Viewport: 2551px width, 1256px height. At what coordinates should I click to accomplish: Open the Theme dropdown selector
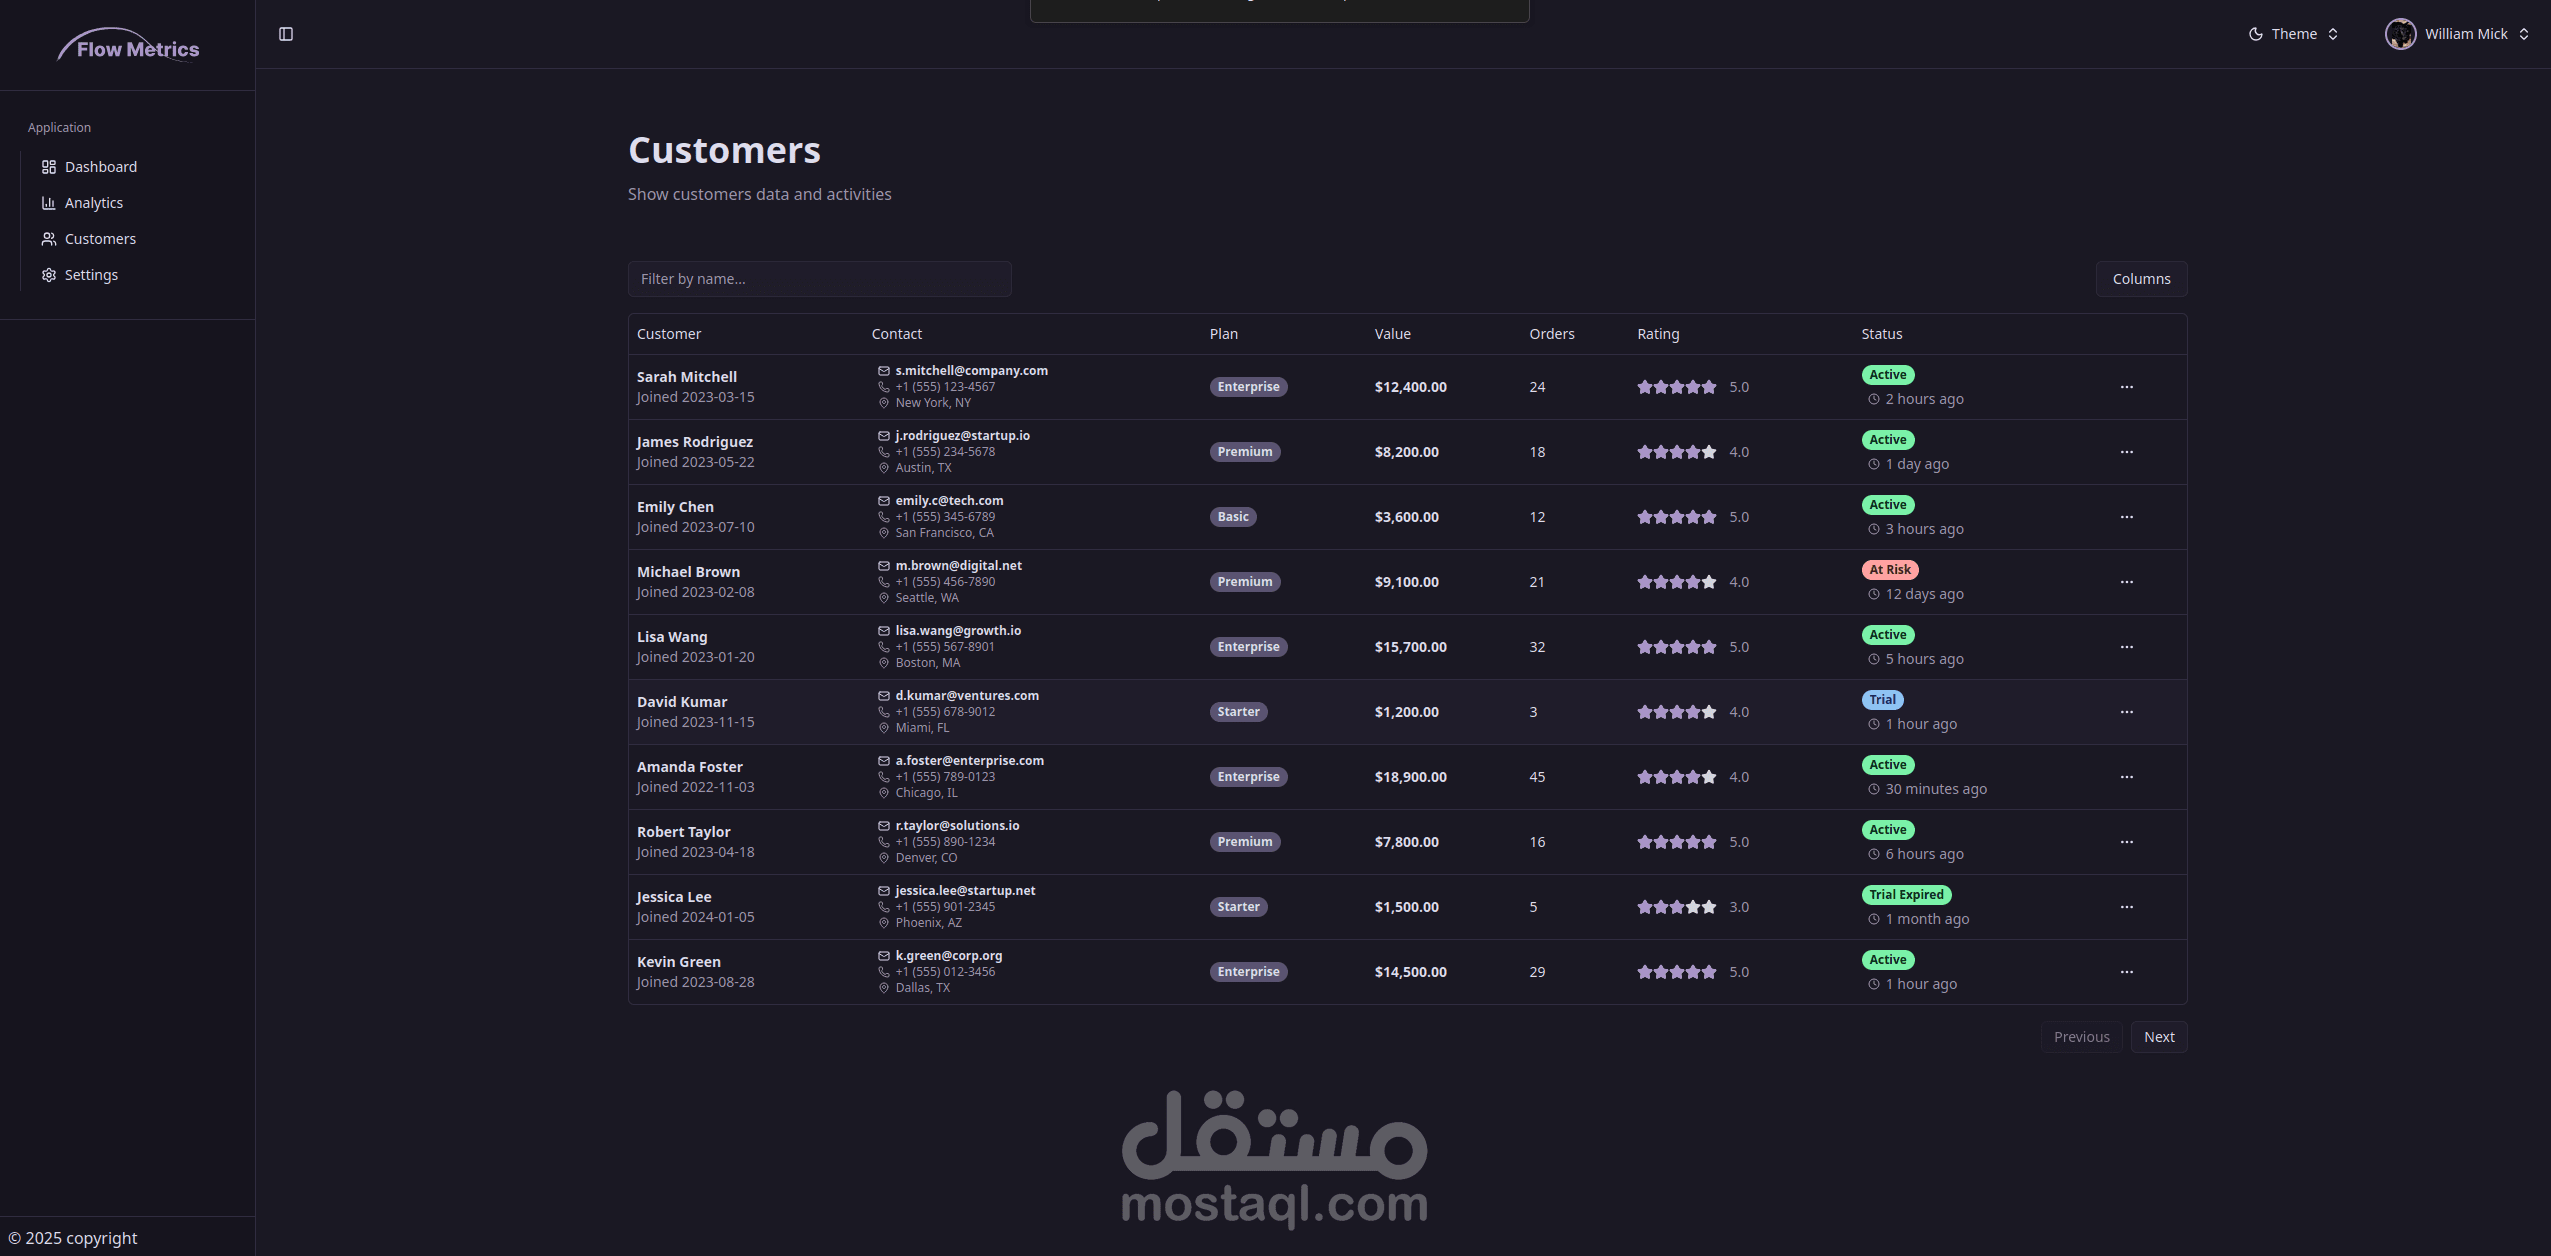tap(2294, 34)
